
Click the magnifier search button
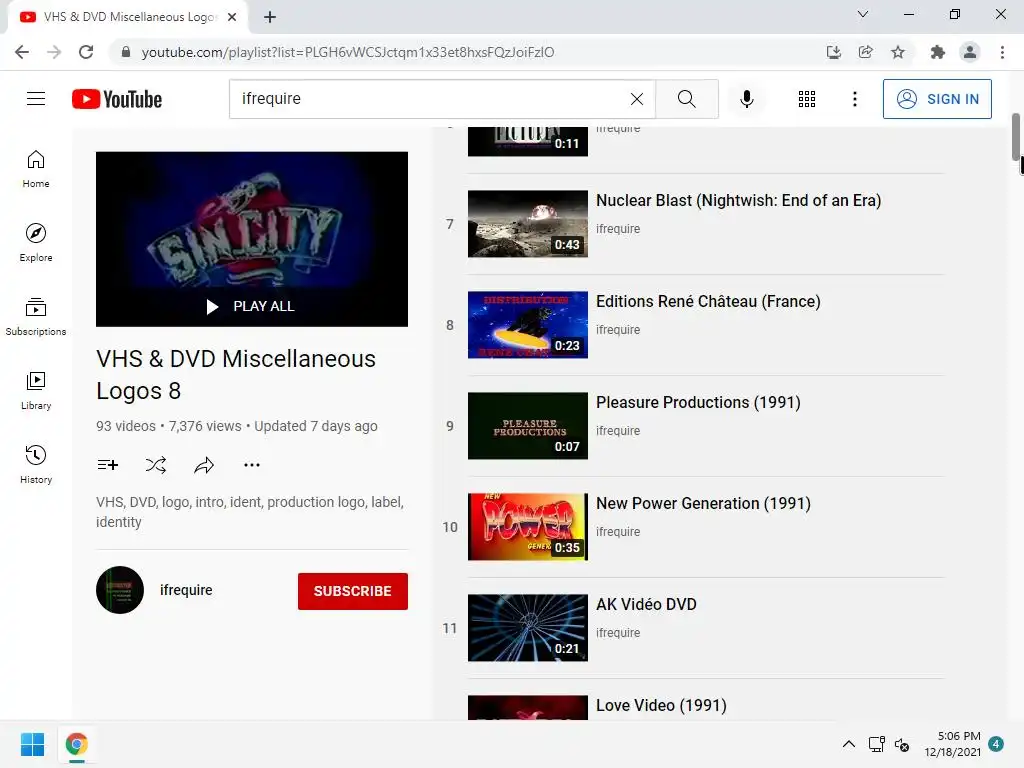(x=686, y=99)
